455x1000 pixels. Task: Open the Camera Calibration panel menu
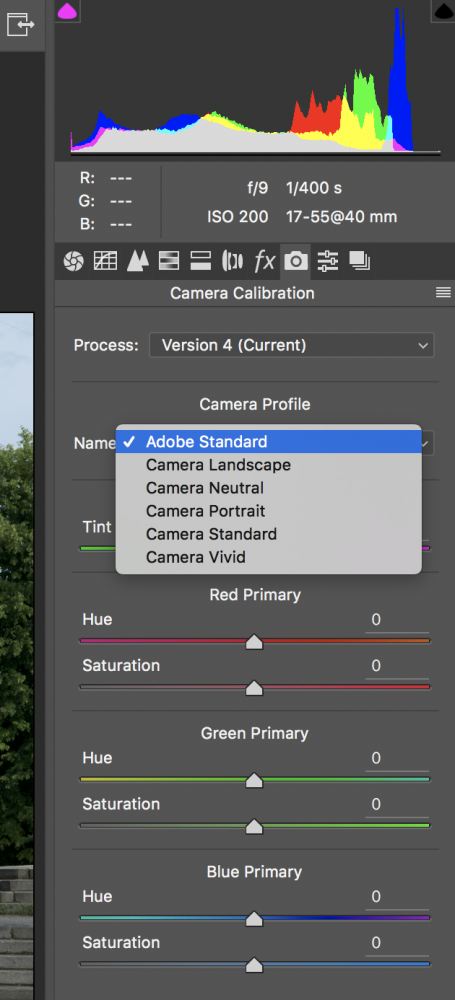tap(443, 293)
